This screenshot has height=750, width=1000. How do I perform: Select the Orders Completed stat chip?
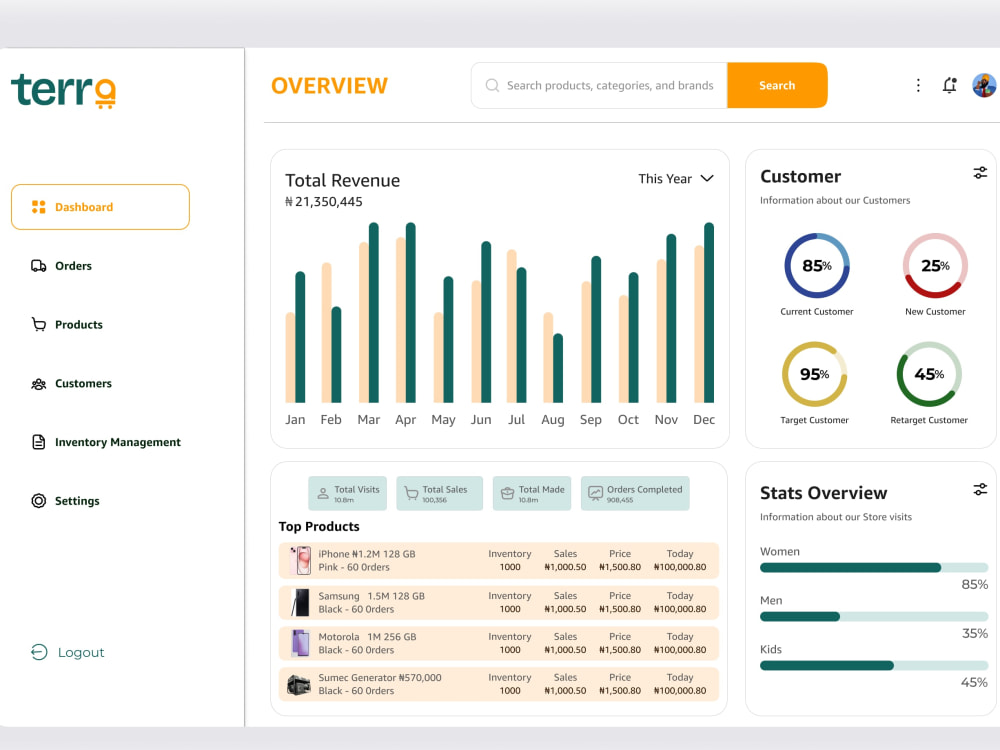pos(635,493)
